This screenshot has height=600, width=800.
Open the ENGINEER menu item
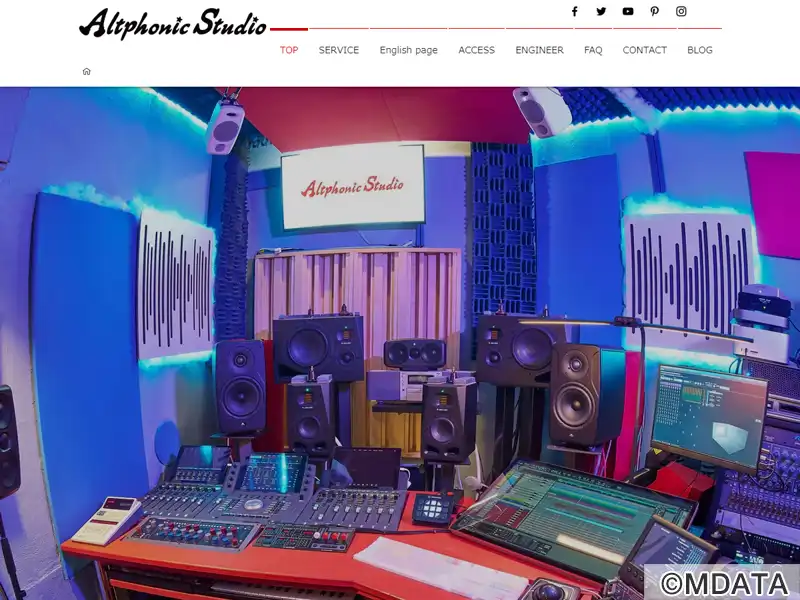tap(539, 50)
